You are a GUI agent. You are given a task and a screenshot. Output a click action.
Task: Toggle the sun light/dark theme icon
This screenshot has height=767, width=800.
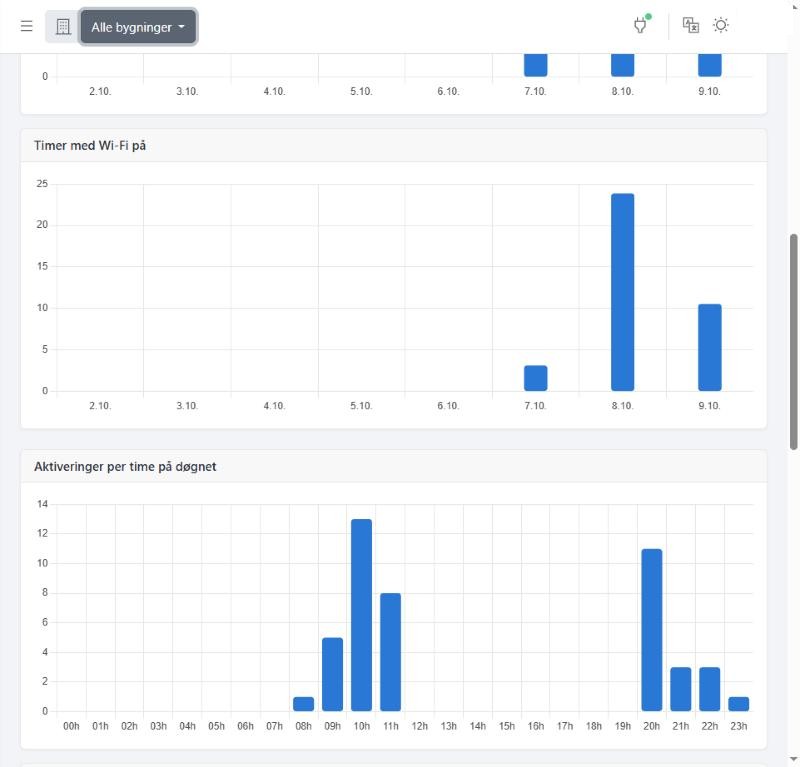720,25
